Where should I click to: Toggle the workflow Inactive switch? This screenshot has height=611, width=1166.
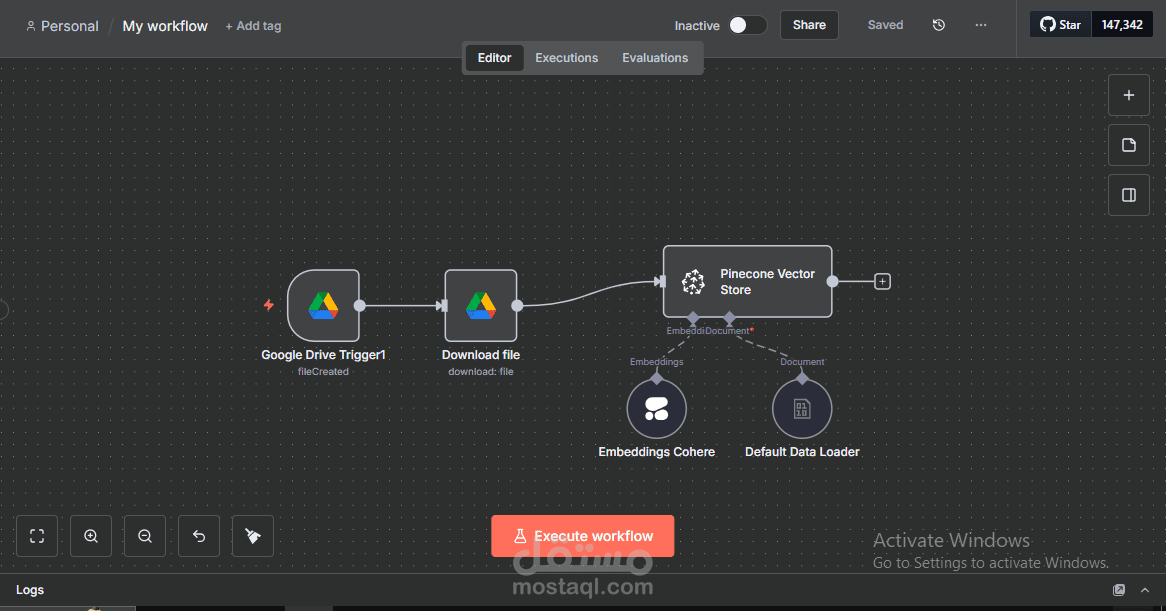pos(747,25)
